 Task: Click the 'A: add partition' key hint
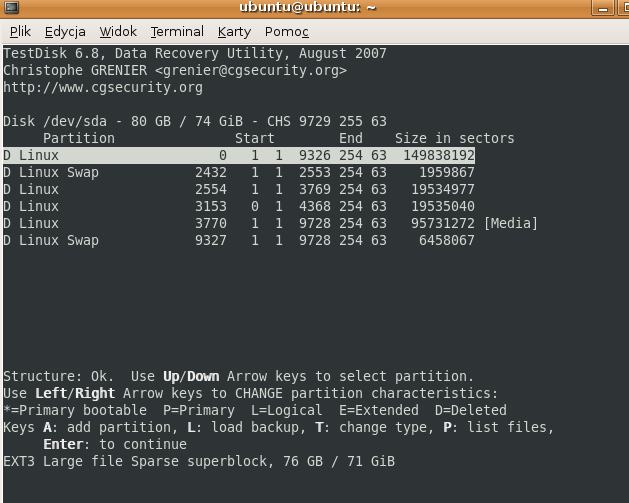tap(110, 427)
